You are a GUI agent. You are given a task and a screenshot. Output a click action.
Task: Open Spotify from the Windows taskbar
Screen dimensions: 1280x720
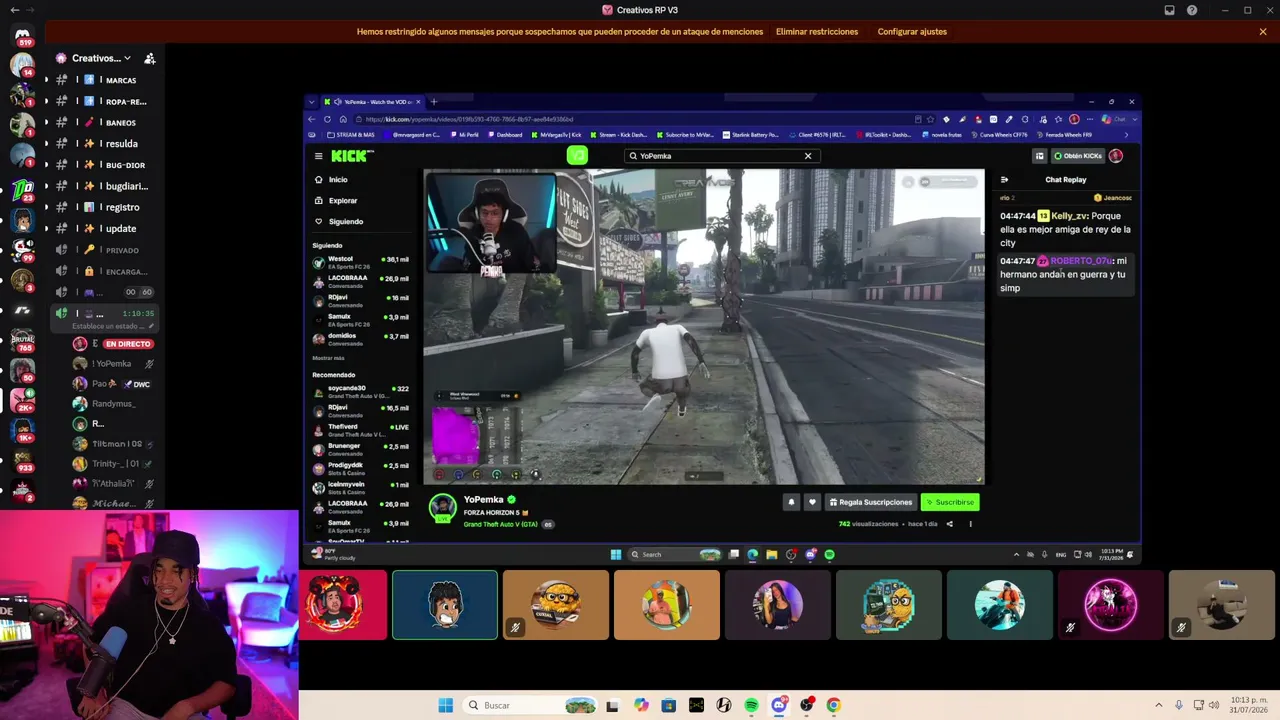point(751,705)
